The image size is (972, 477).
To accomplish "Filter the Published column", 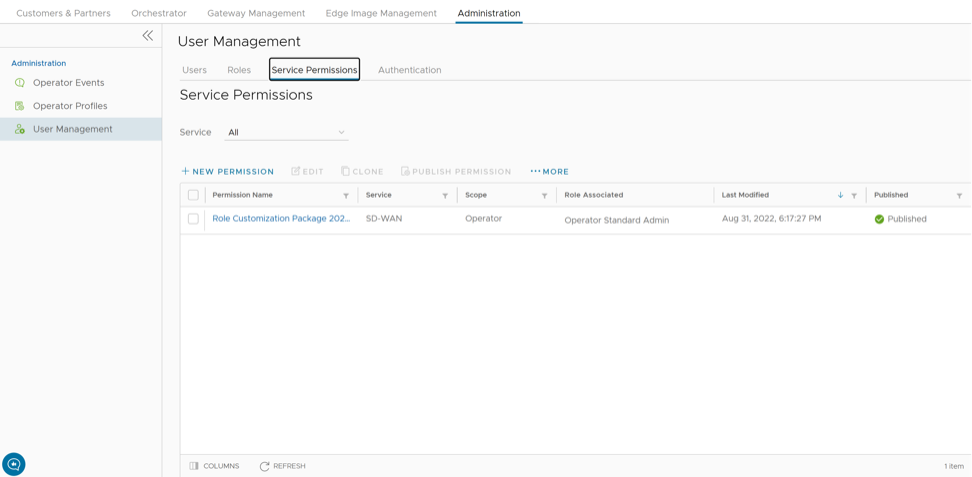I will 959,196.
